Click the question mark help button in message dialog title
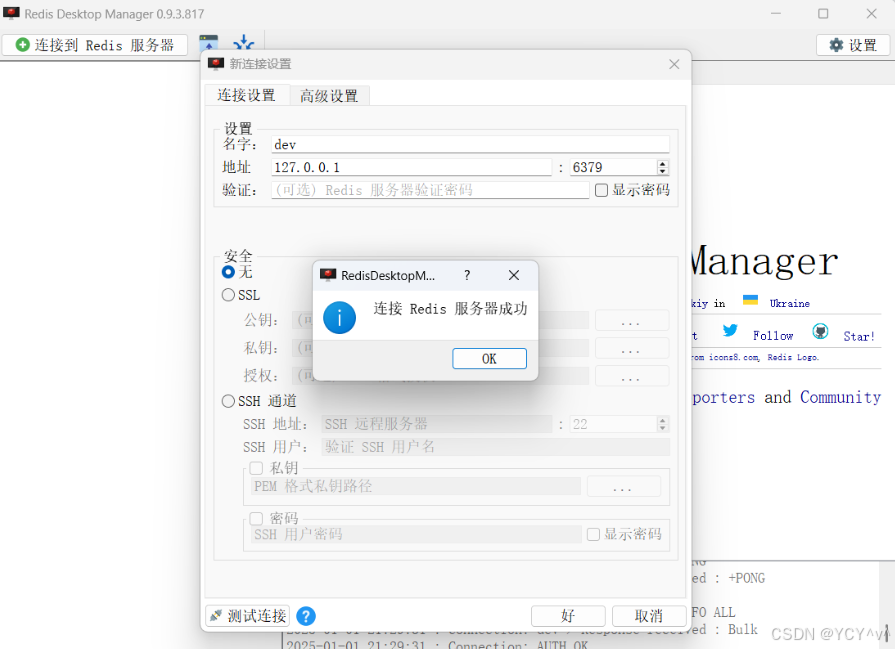895x649 pixels. [467, 275]
